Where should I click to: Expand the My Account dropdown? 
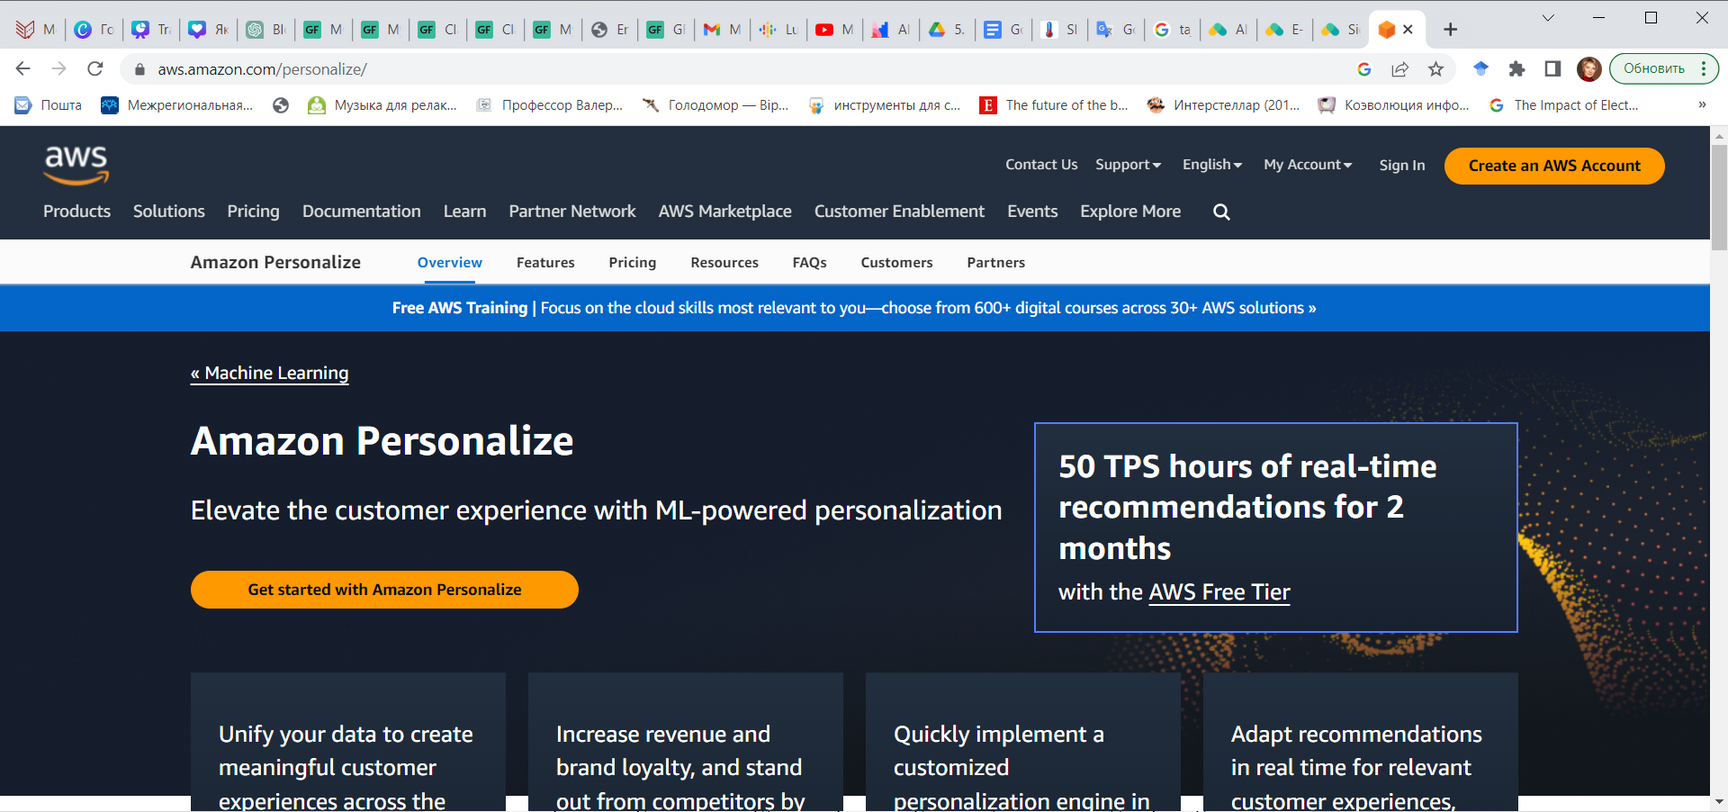point(1308,165)
